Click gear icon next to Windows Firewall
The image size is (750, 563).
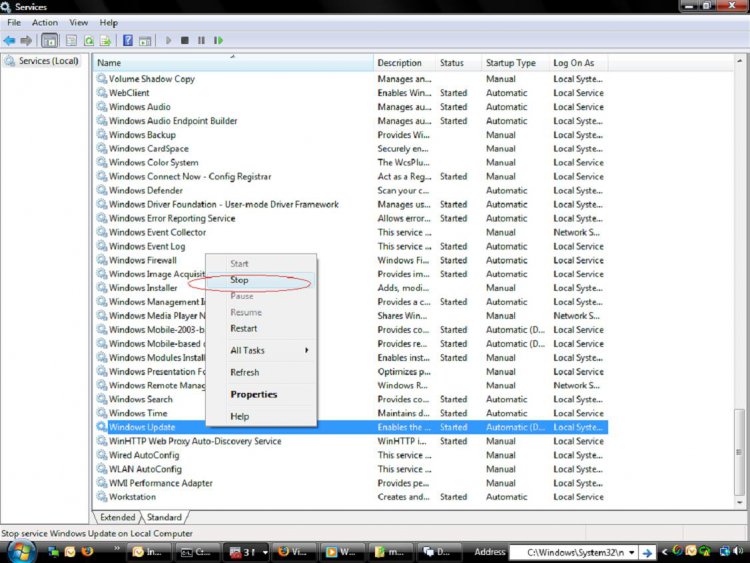click(x=101, y=260)
